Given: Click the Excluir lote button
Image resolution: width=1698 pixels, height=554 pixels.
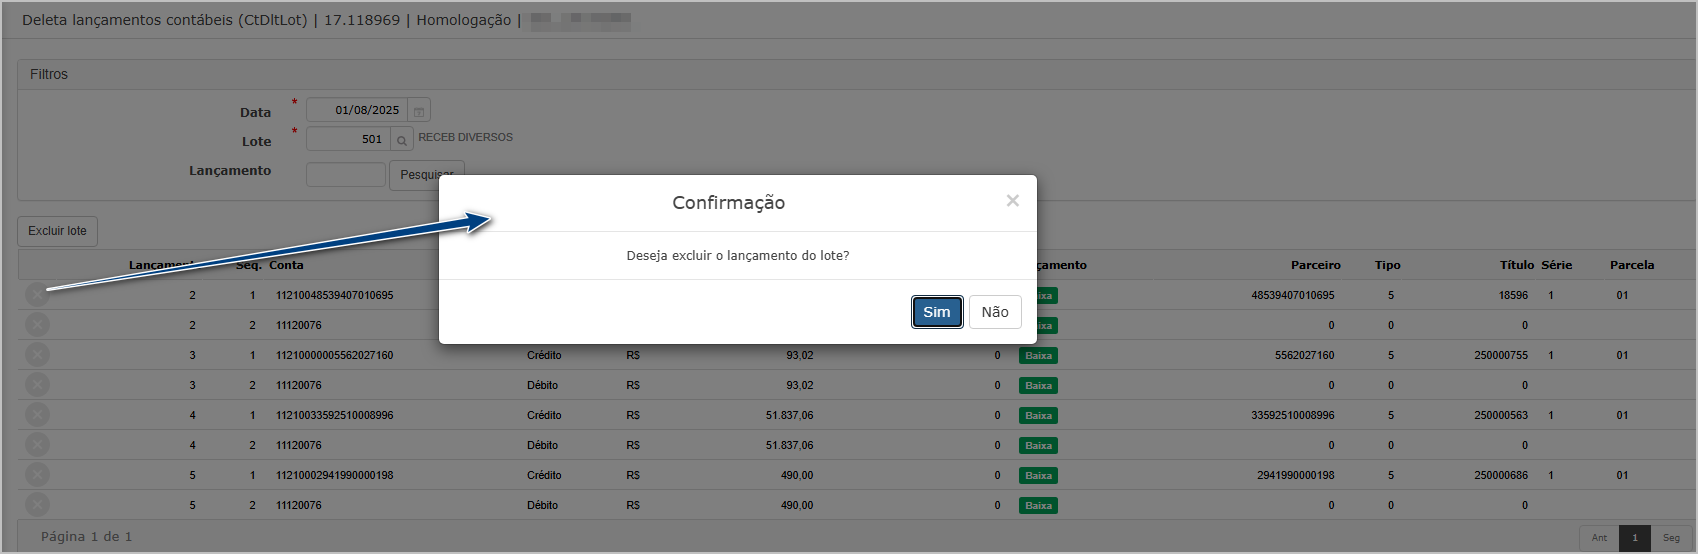Looking at the screenshot, I should point(57,231).
